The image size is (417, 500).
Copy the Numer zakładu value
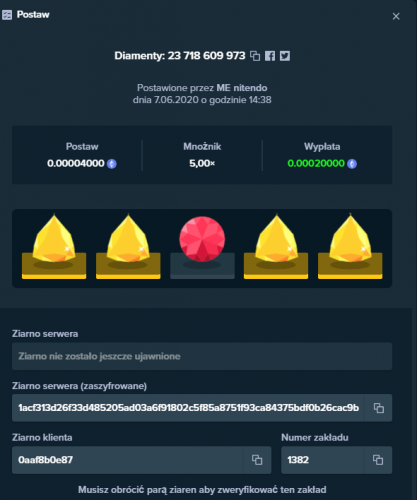(x=378, y=460)
